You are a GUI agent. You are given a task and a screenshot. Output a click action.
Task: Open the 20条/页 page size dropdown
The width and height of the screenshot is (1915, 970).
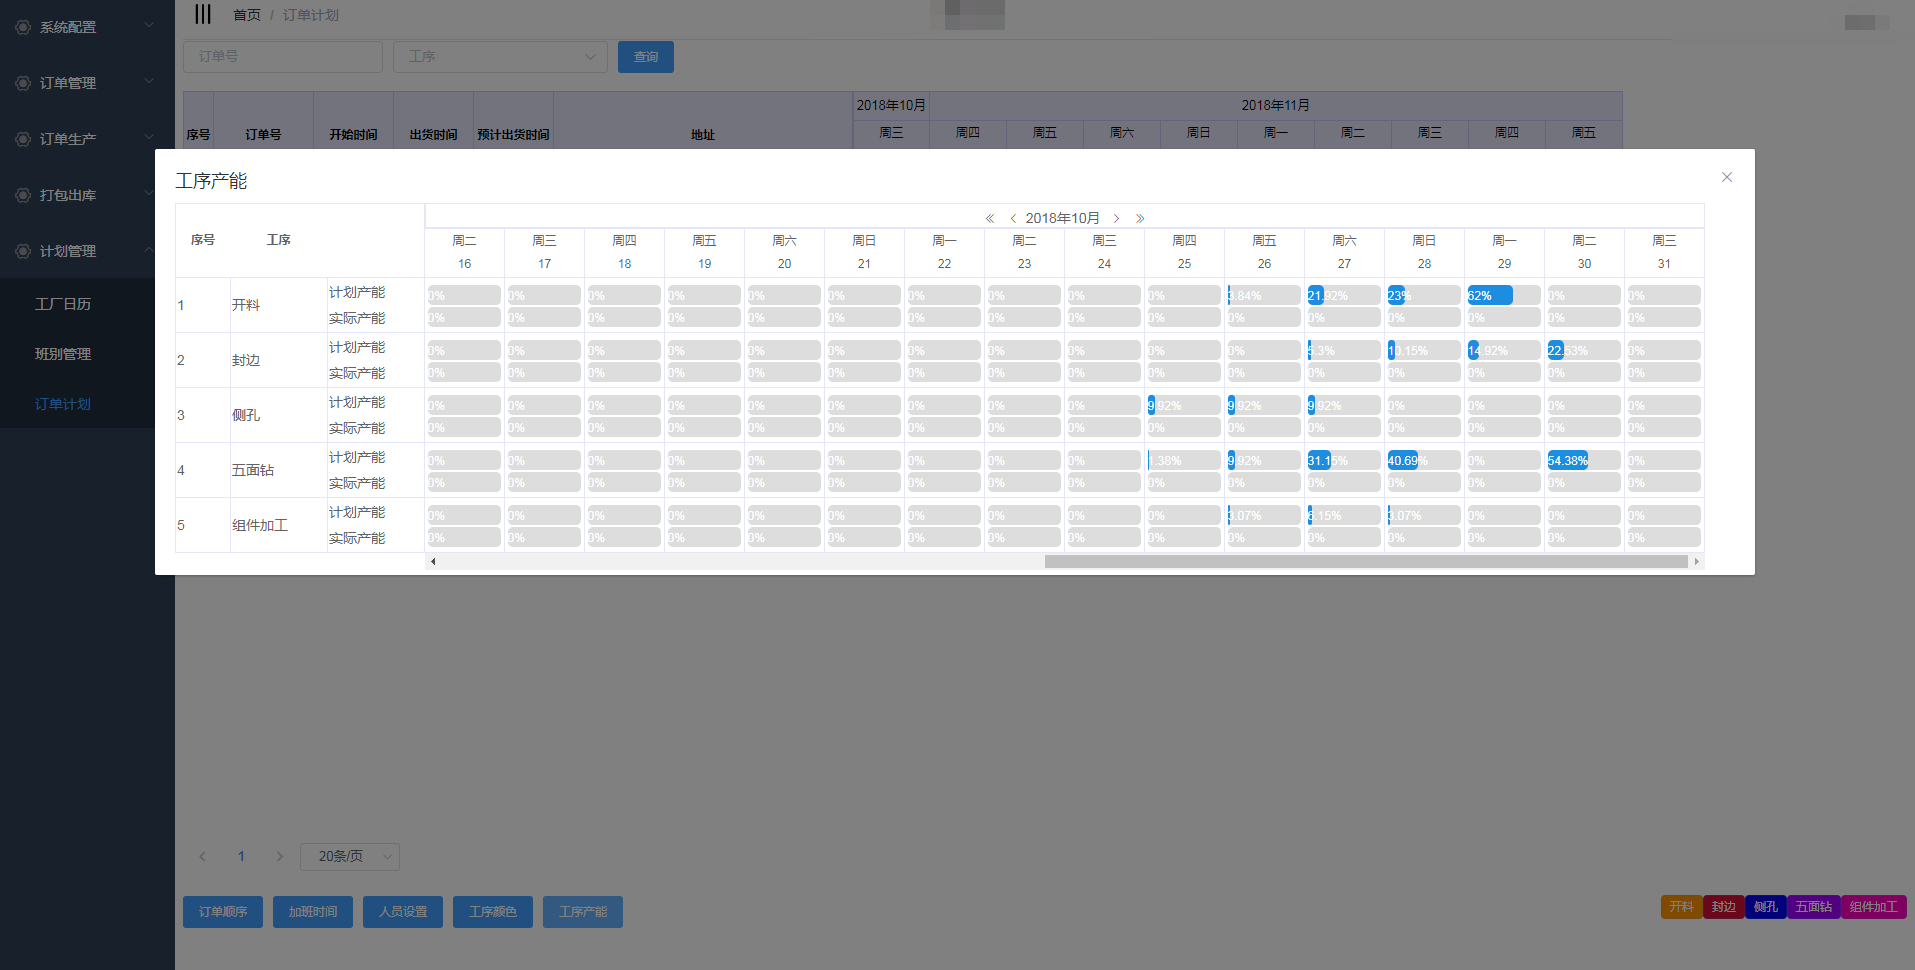point(349,856)
